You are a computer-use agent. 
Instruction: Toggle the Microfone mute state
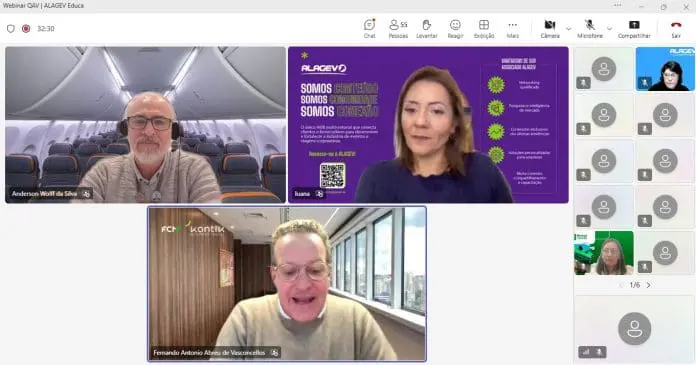click(590, 29)
